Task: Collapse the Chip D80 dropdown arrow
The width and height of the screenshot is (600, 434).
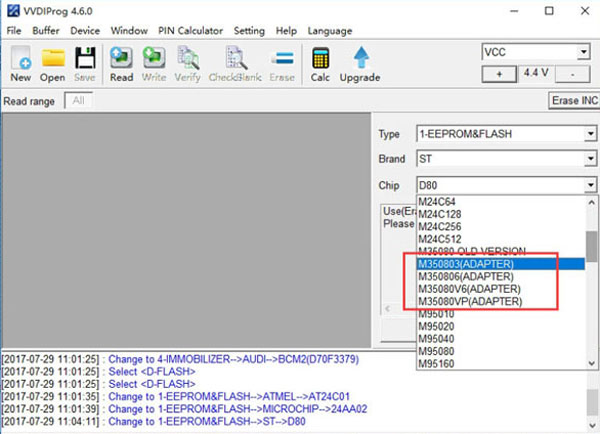Action: tap(590, 185)
